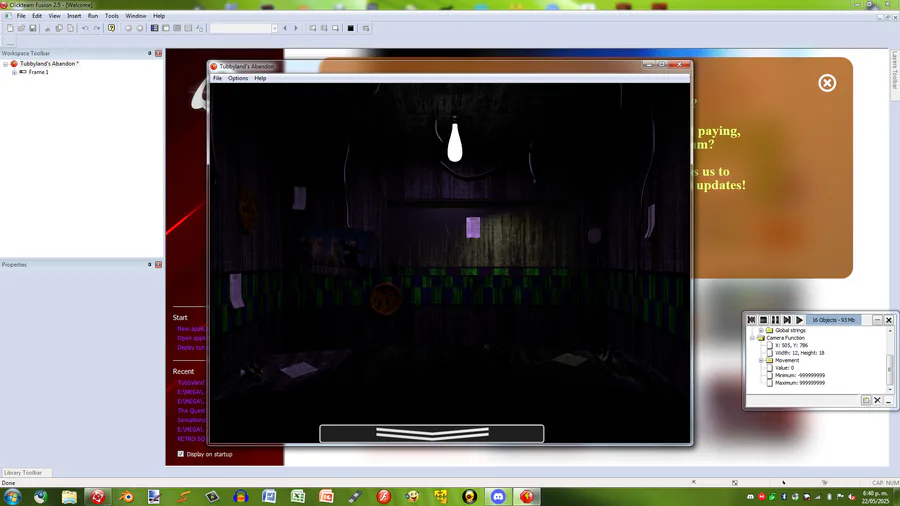Close the Properties panel
900x506 pixels.
pos(158,264)
